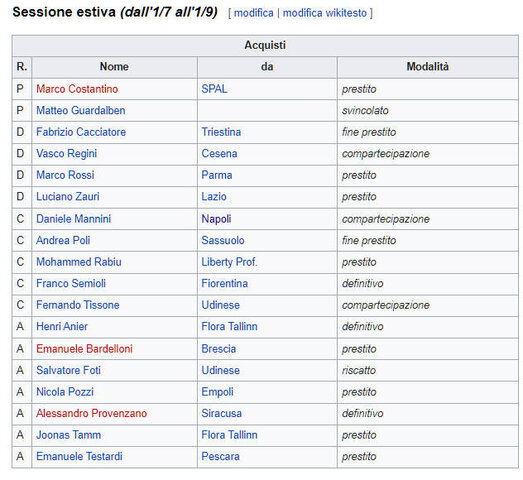Viewport: 523px width, 480px height.
Task: Select Luciano Zauri player link
Action: [68, 196]
